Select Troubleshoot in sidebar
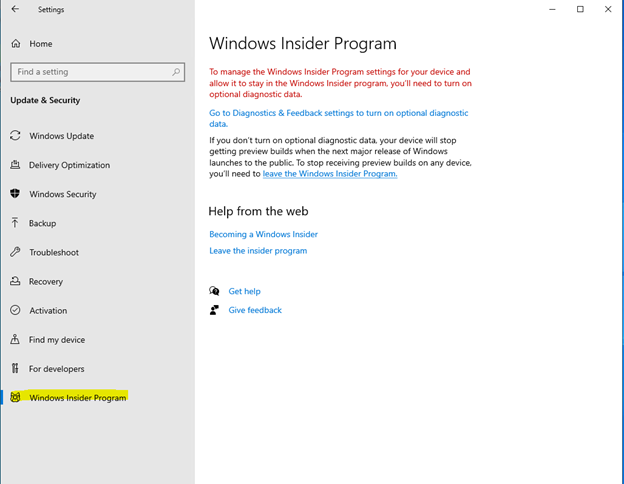This screenshot has height=484, width=624. coord(54,252)
